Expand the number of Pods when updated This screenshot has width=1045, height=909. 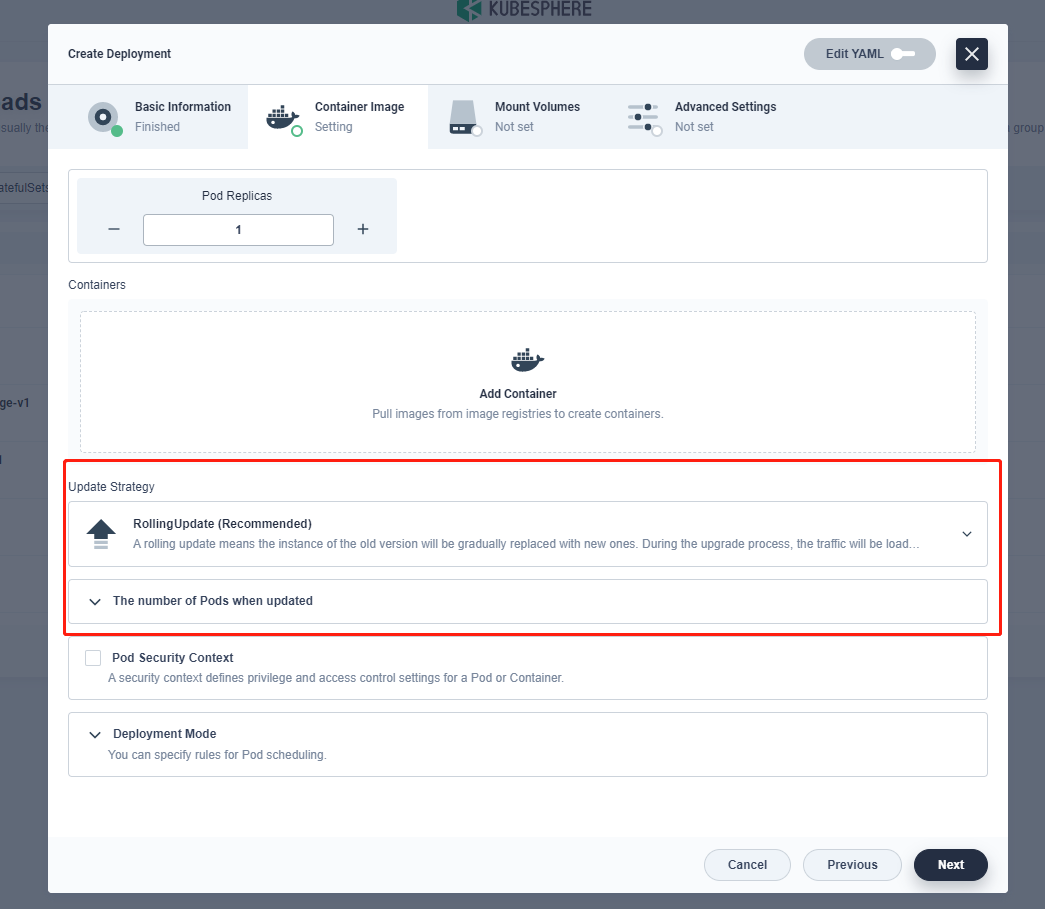[x=95, y=601]
